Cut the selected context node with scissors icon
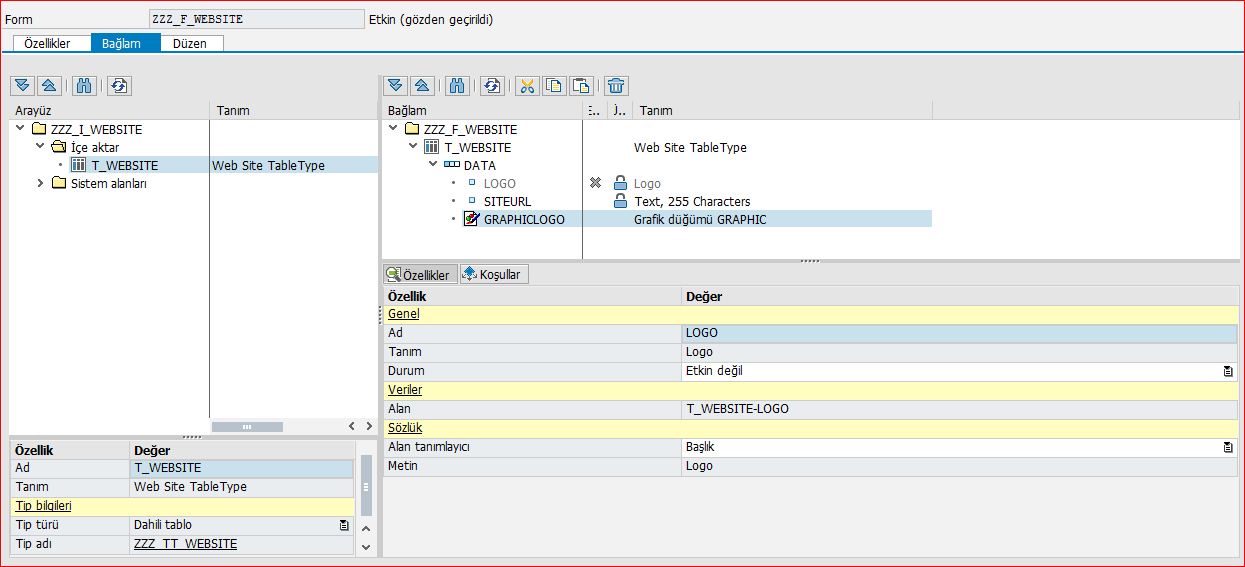Image resolution: width=1245 pixels, height=567 pixels. click(528, 85)
